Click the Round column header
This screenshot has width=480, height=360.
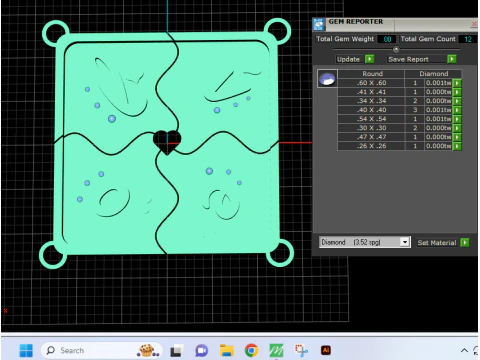pos(372,74)
